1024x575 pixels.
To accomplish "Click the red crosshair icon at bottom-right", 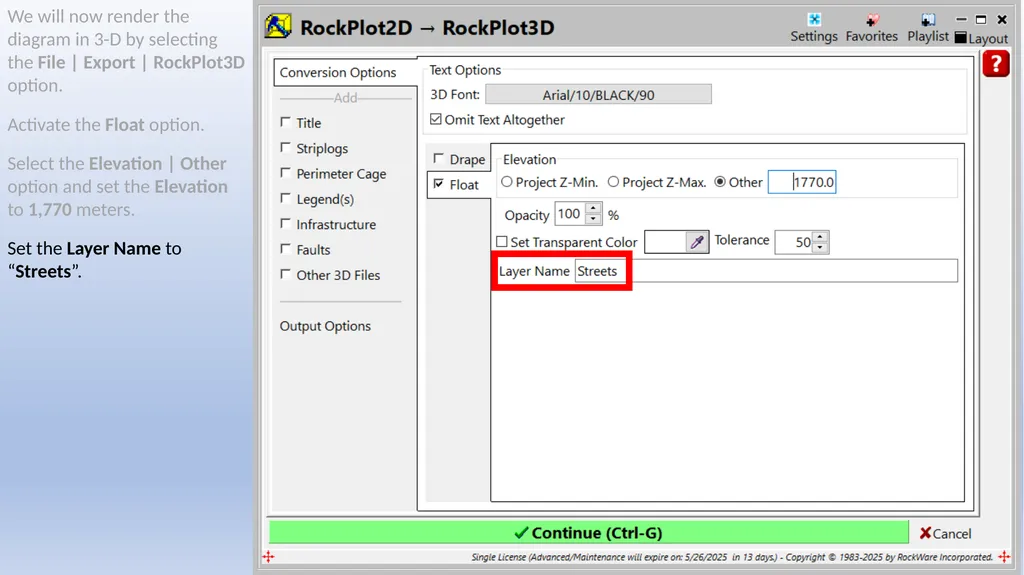I will [x=1004, y=557].
